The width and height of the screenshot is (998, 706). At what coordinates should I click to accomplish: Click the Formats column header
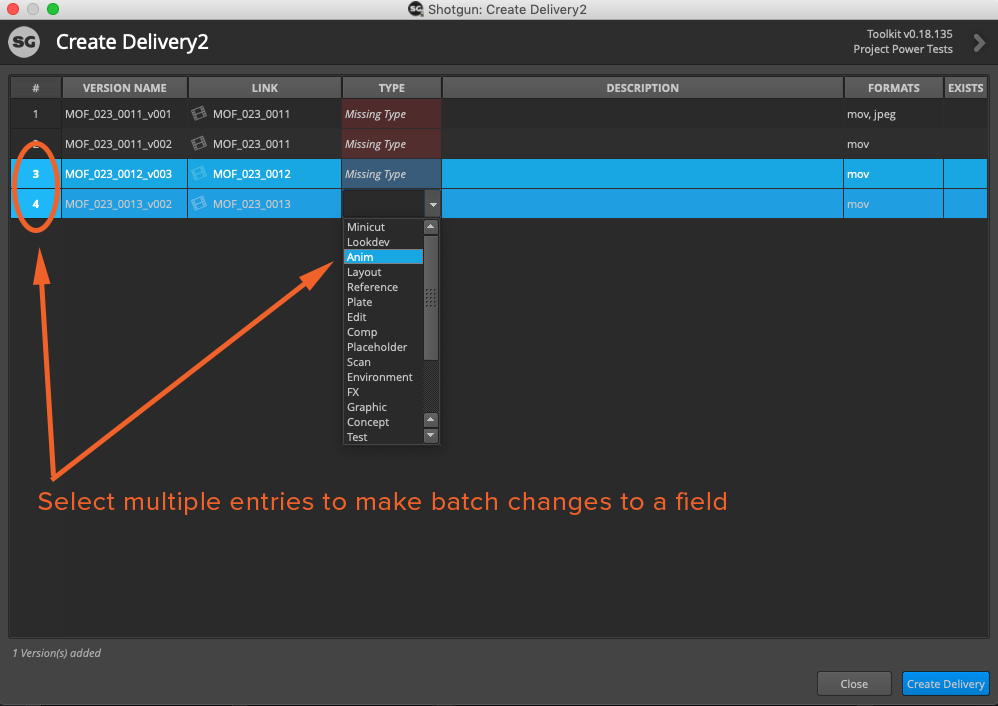(893, 88)
